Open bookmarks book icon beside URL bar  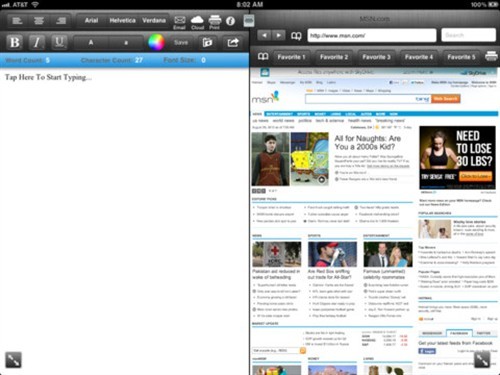[x=296, y=36]
